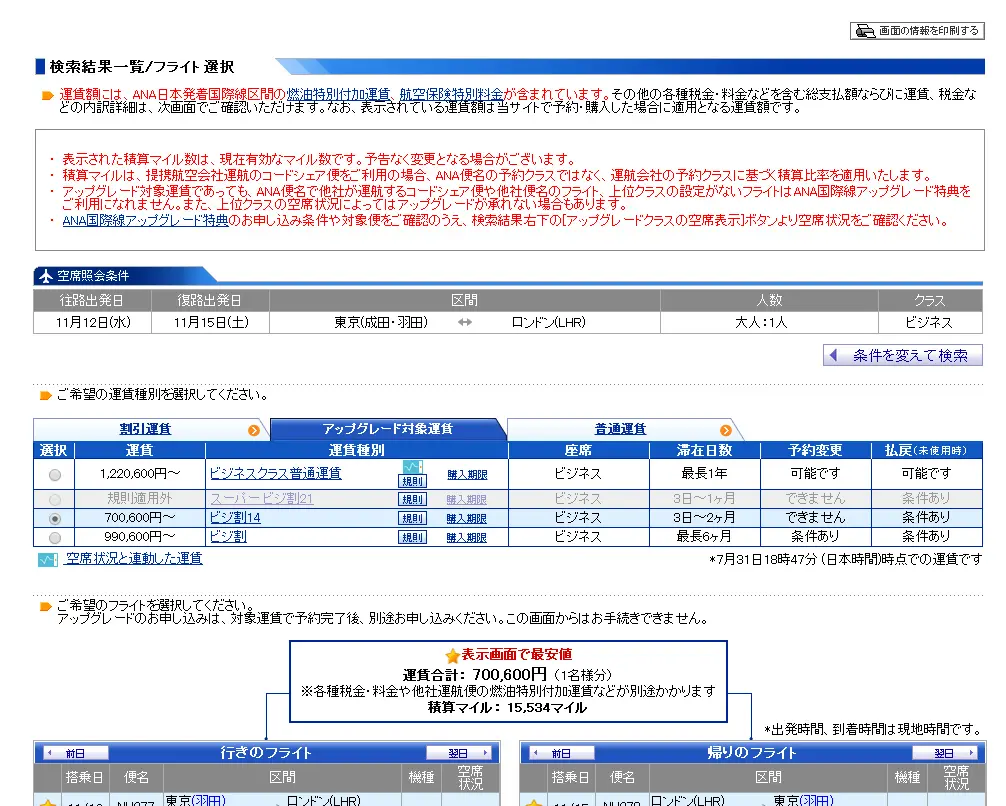
Task: Click 購入期限 for ビジ割14 row
Action: 466,519
